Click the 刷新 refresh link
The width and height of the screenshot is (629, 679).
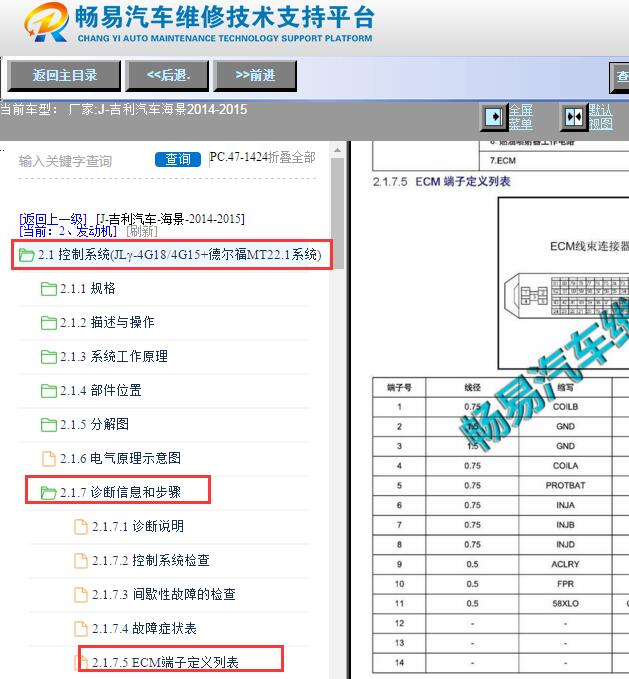coord(142,231)
